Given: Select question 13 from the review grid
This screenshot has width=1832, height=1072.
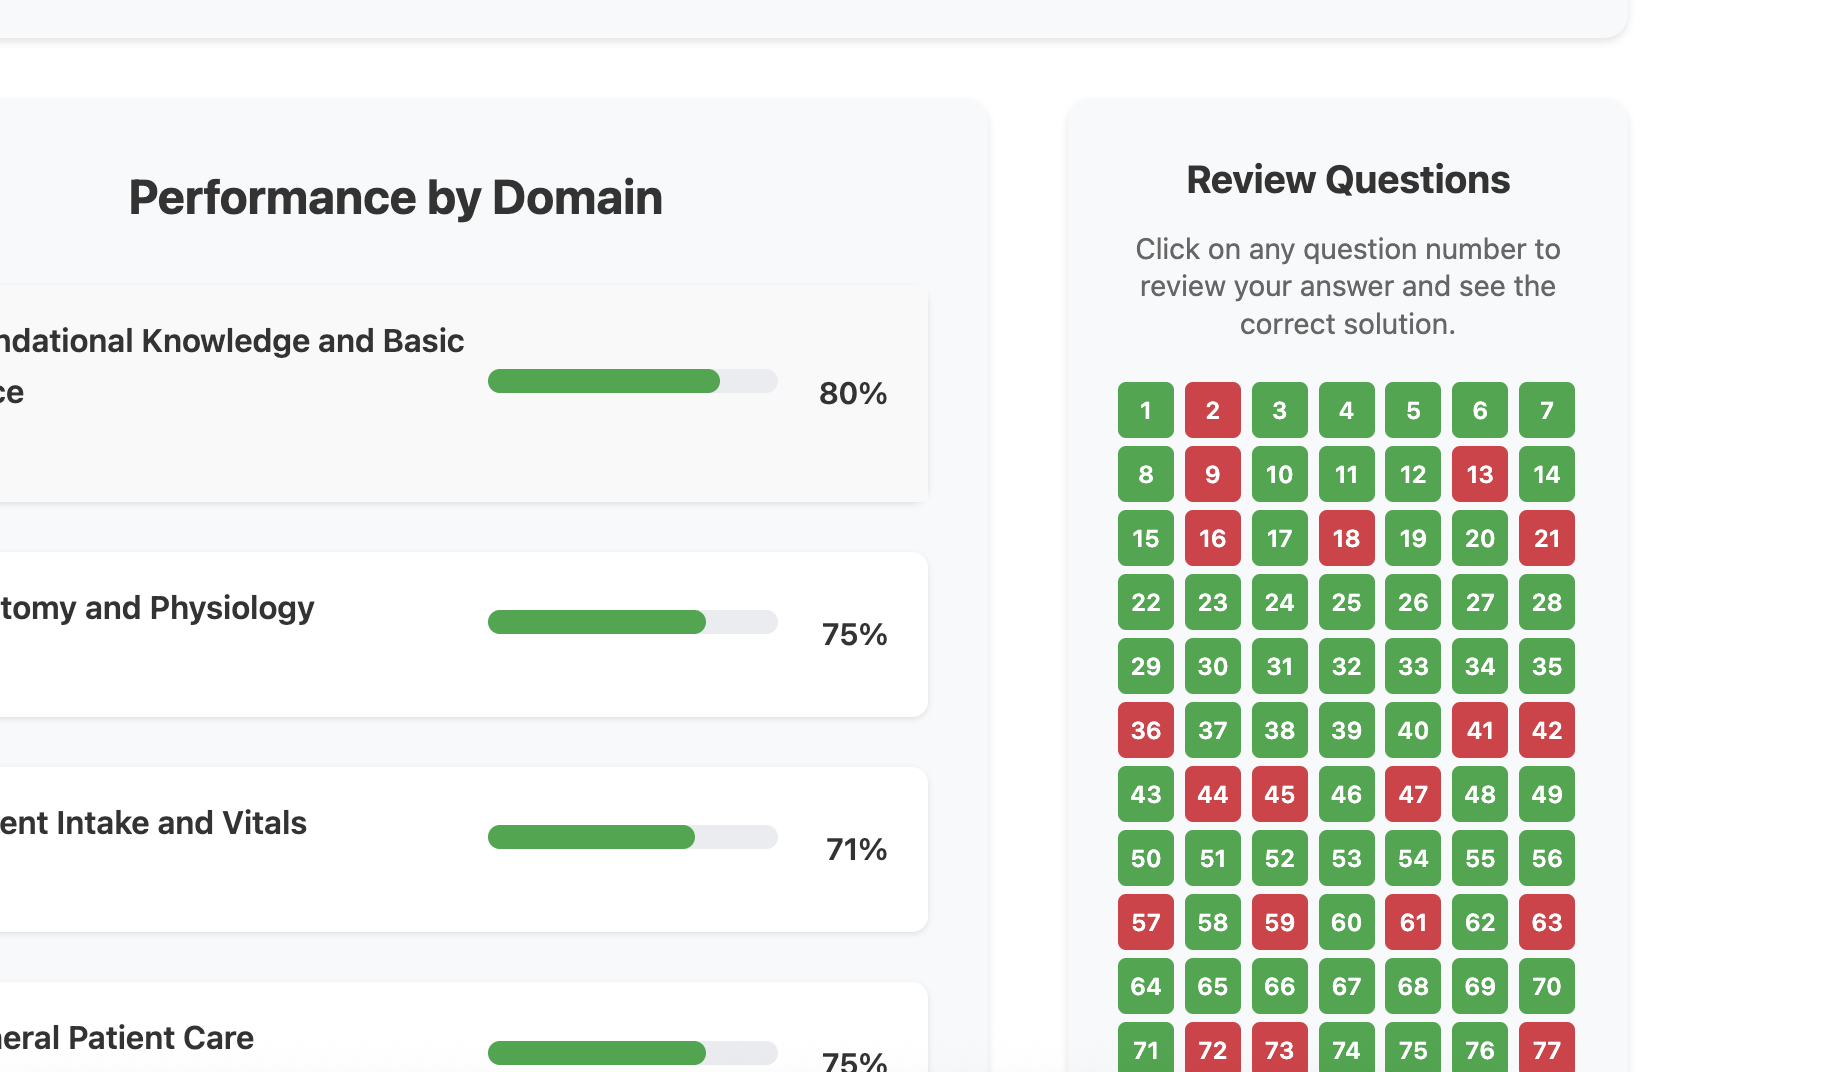Looking at the screenshot, I should click(x=1479, y=474).
